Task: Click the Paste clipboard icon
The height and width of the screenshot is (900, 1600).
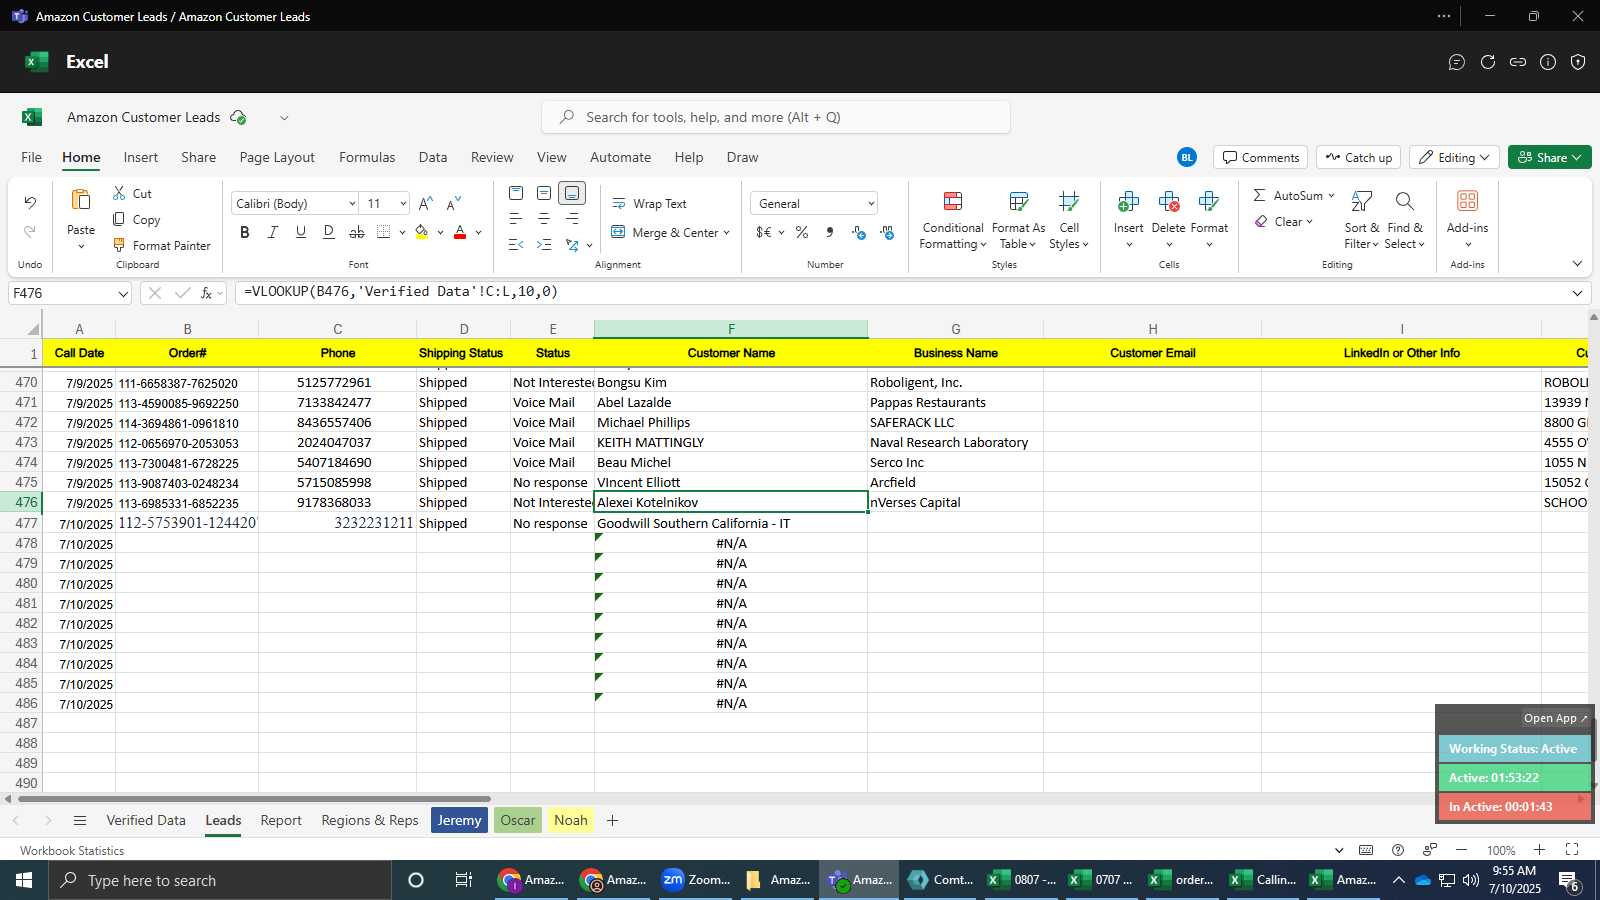Action: [81, 200]
